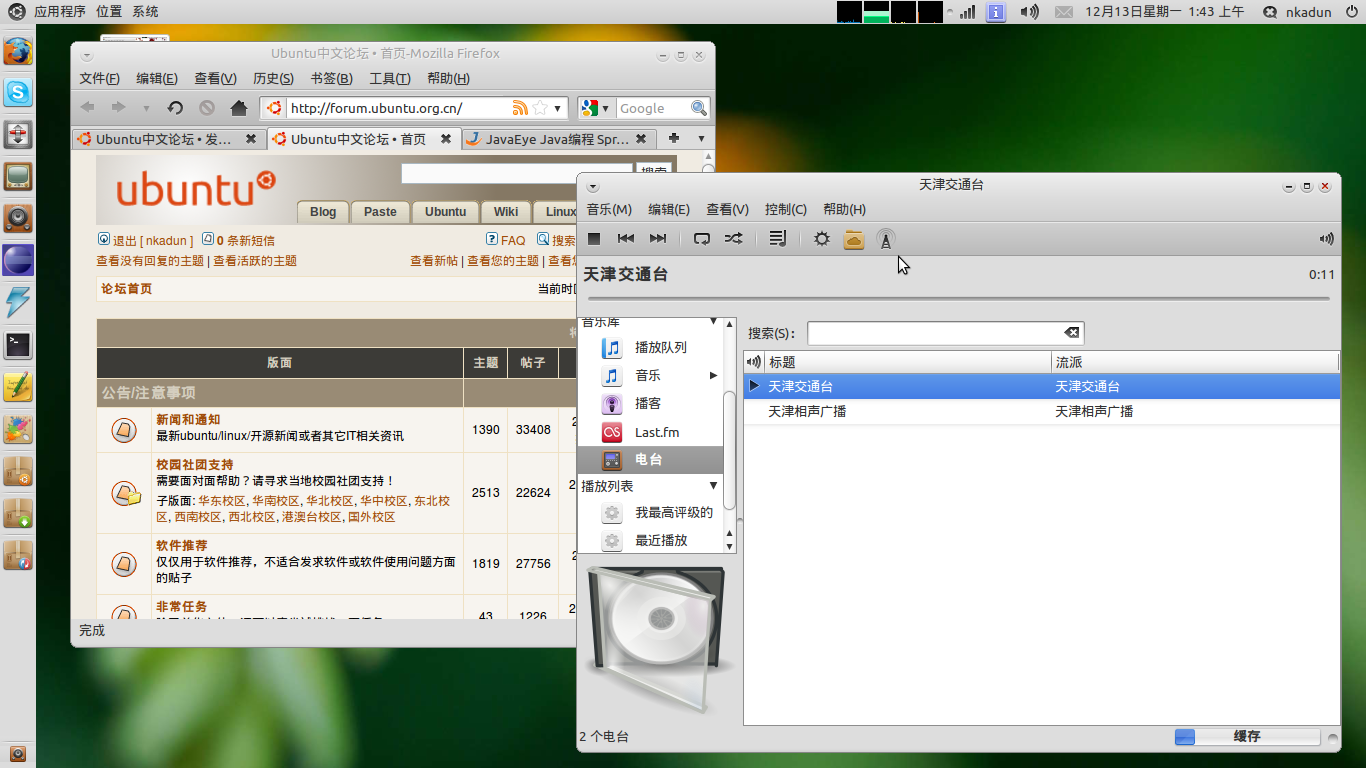The image size is (1366, 768).
Task: Click the RSS feed icon in address bar
Action: pyautogui.click(x=520, y=108)
